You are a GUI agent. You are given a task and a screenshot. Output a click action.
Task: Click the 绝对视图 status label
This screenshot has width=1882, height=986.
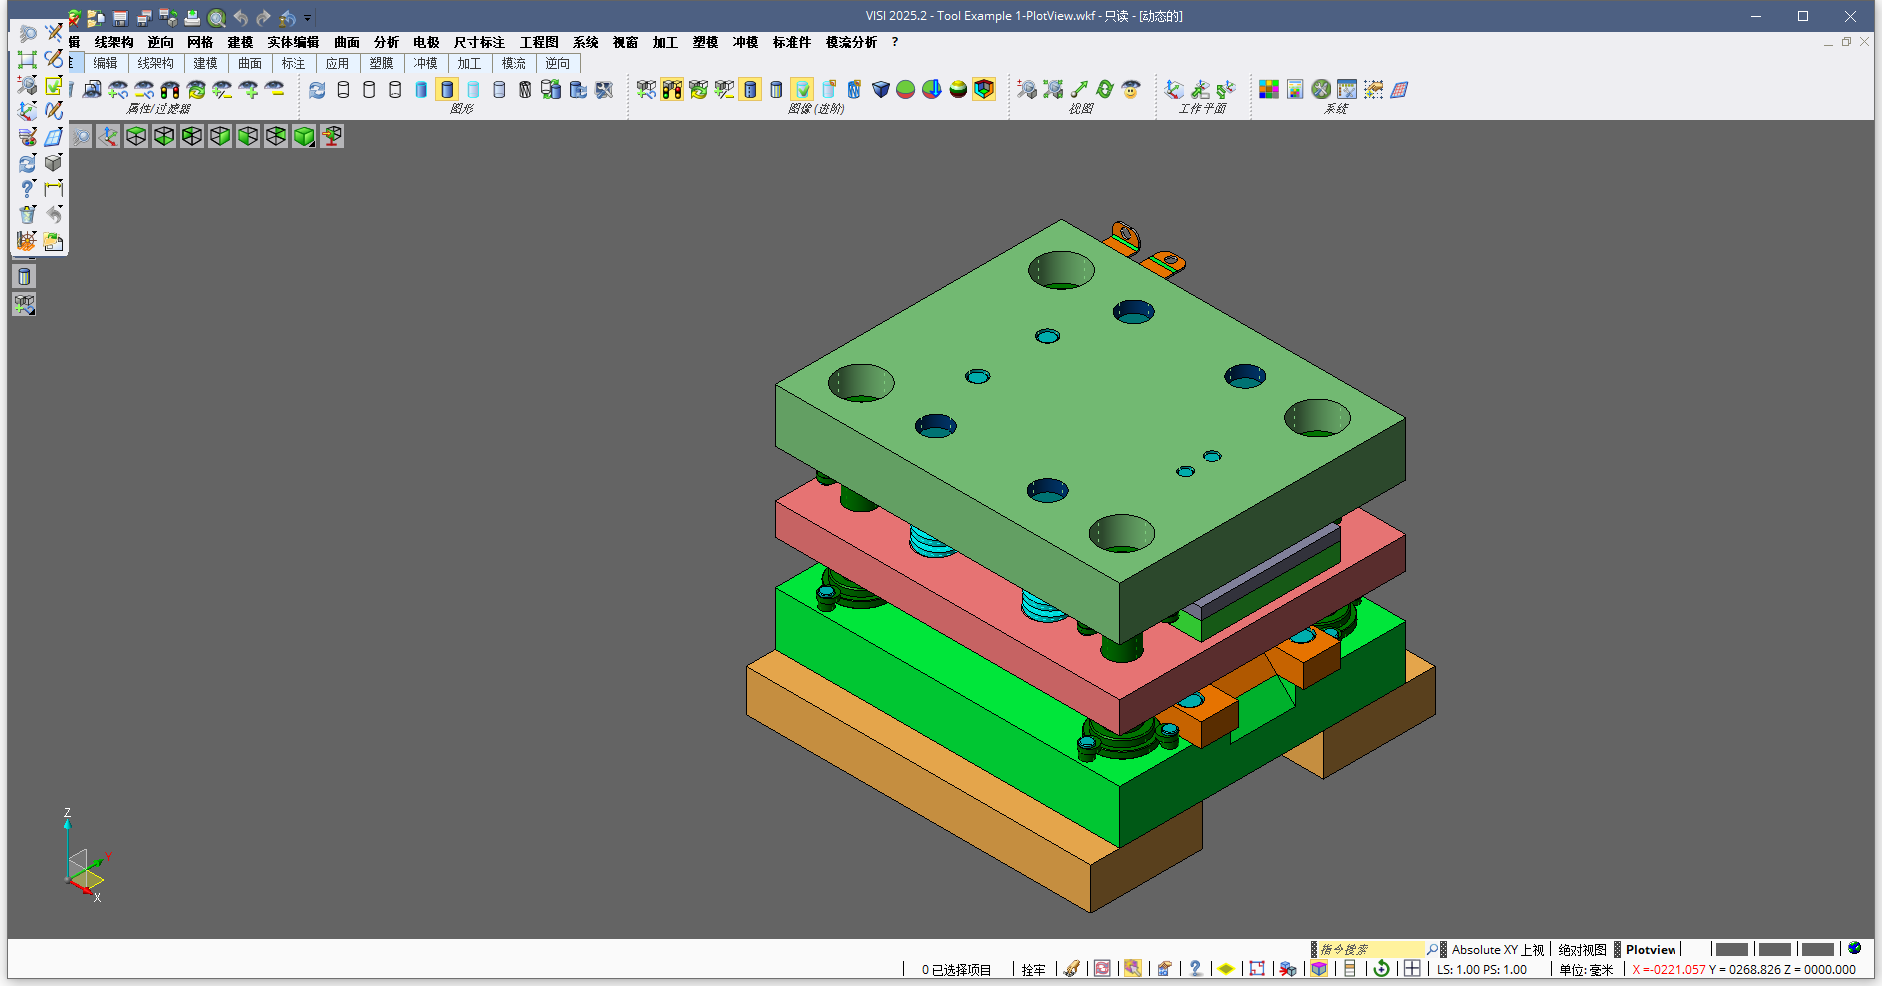pos(1582,950)
